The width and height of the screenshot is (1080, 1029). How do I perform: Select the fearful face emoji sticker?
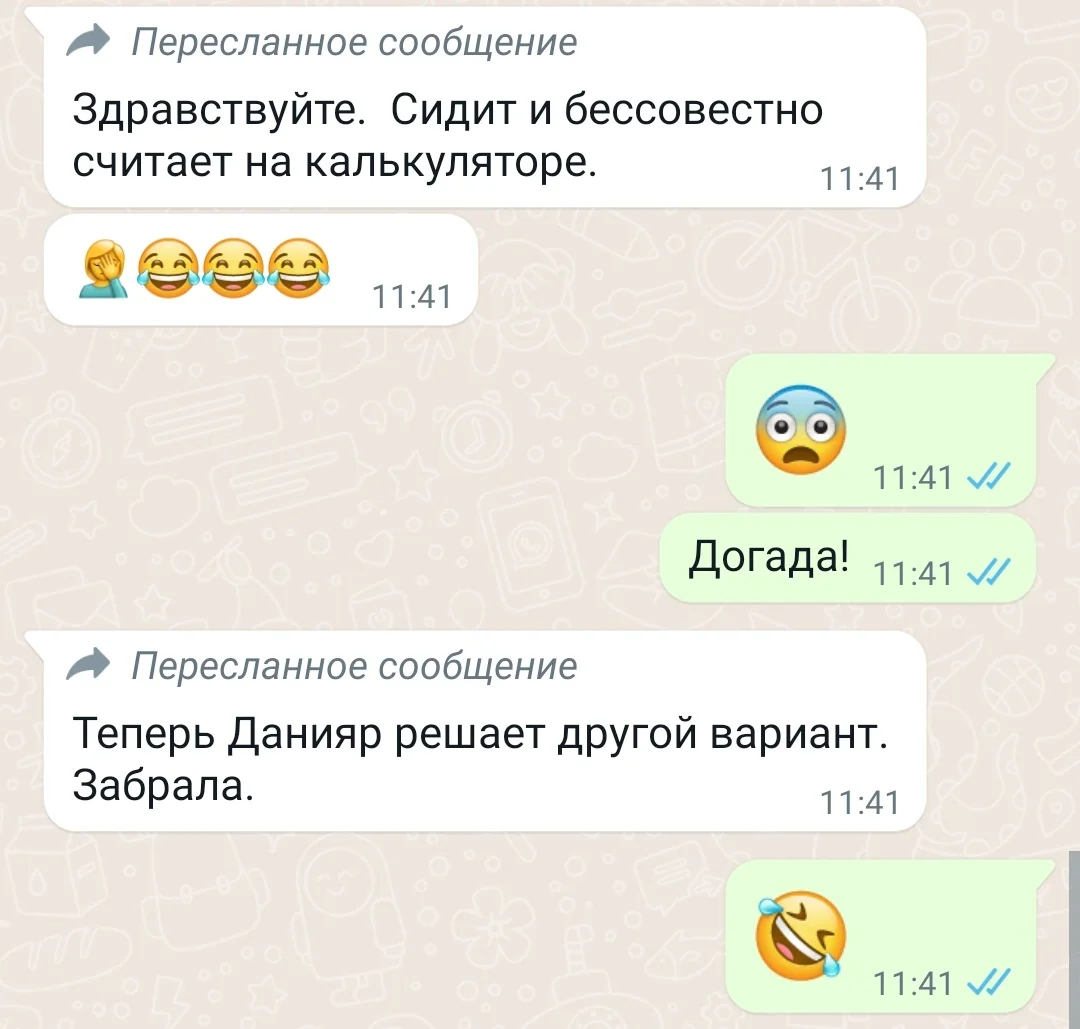pos(800,429)
